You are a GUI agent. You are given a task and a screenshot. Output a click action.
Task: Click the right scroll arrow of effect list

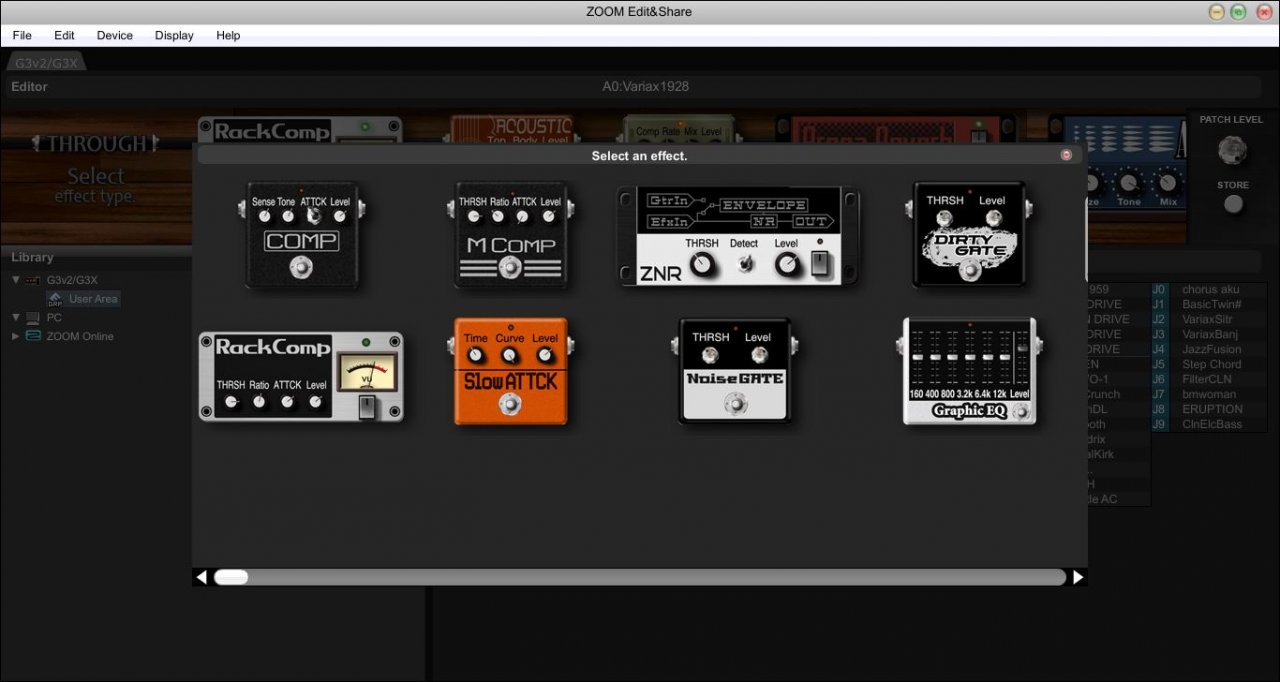pyautogui.click(x=1078, y=577)
